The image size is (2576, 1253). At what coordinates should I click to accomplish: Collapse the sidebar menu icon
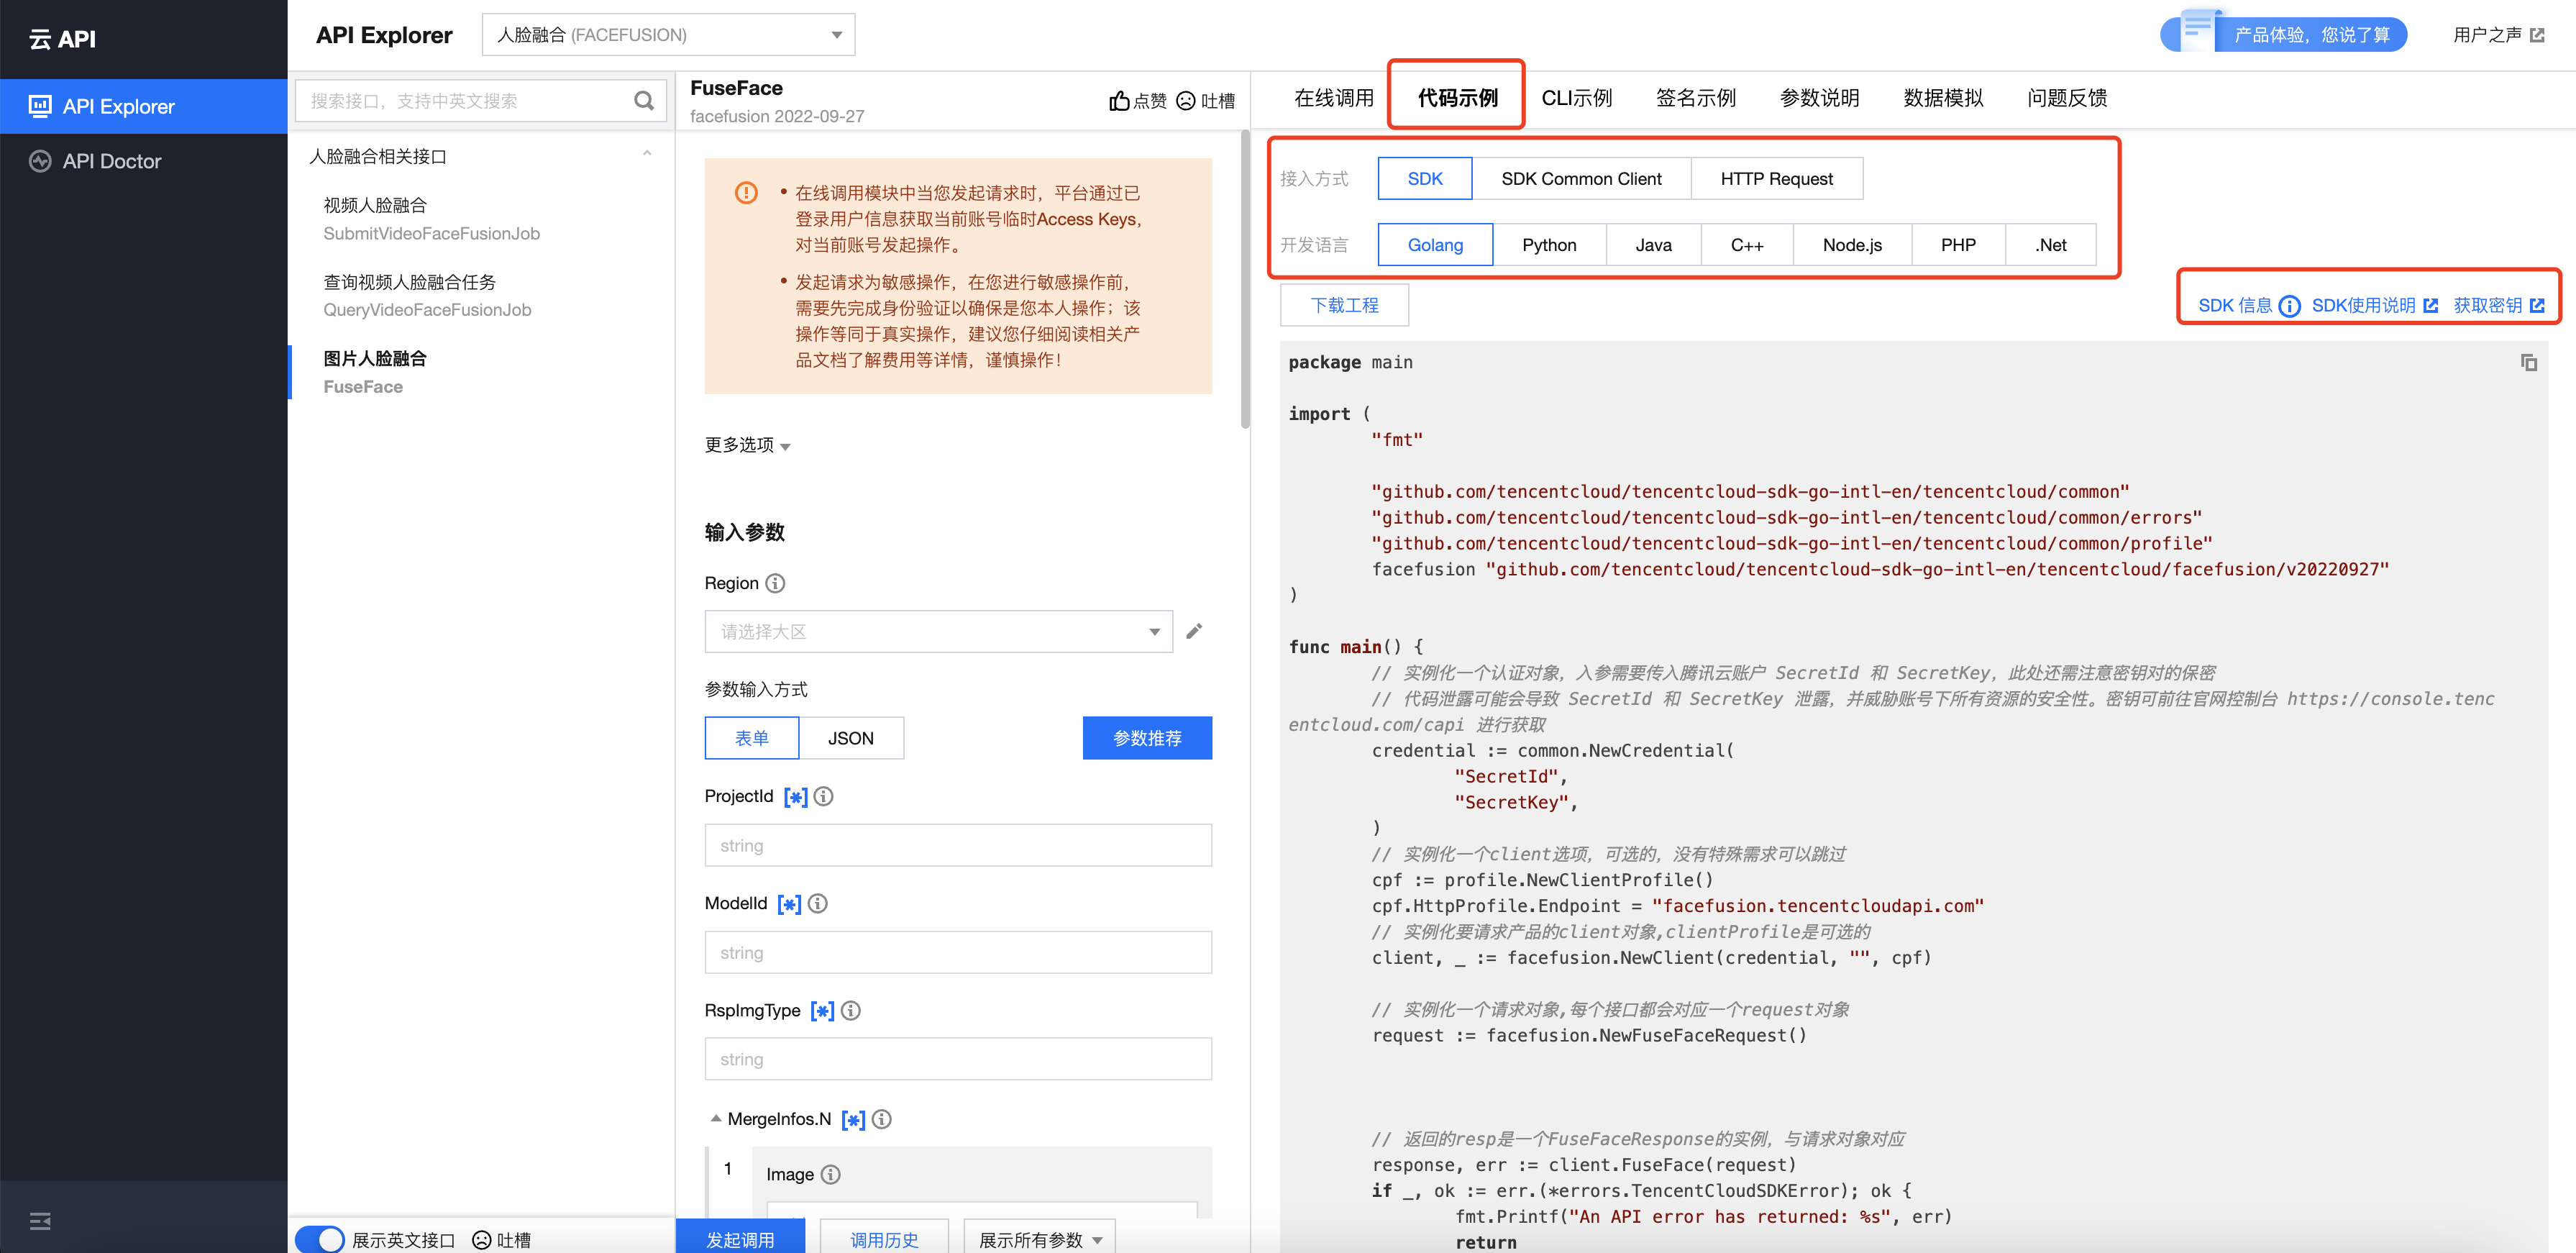pos(40,1220)
